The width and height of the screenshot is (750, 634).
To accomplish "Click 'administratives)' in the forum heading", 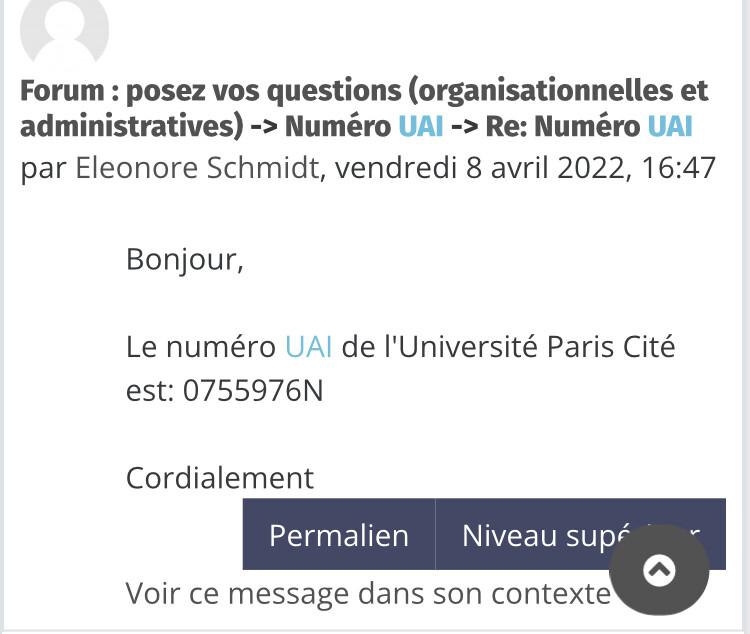I will 132,127.
